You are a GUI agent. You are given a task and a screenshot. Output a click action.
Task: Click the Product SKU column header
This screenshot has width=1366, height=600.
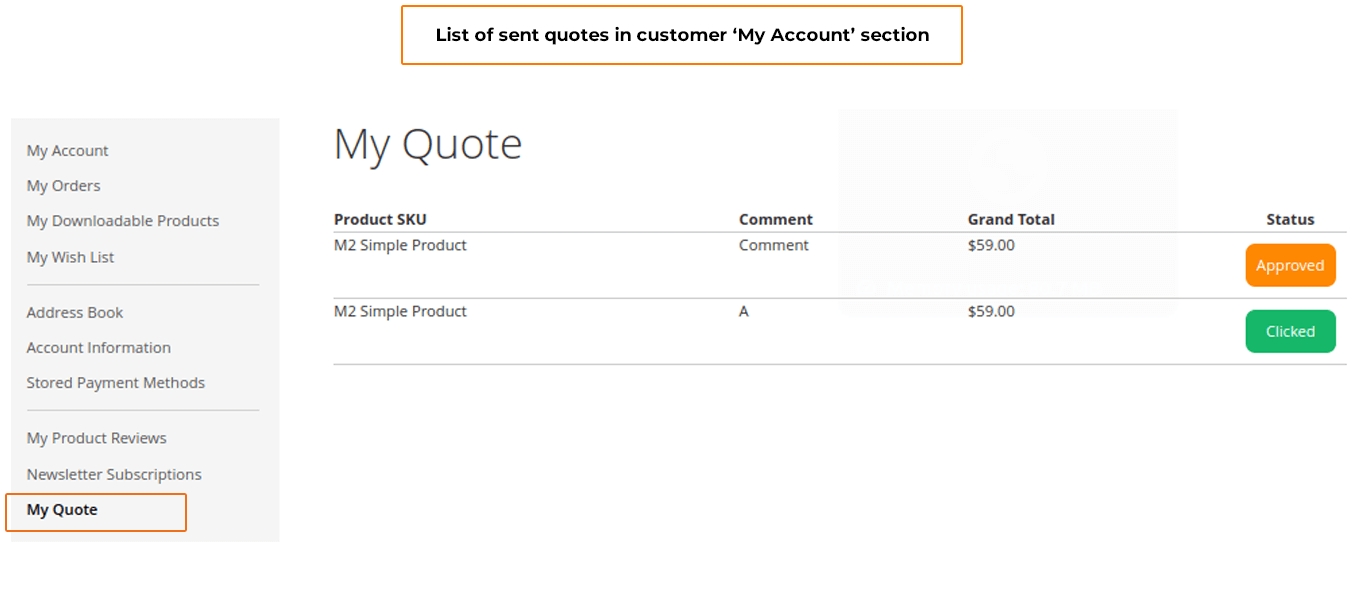coord(380,220)
